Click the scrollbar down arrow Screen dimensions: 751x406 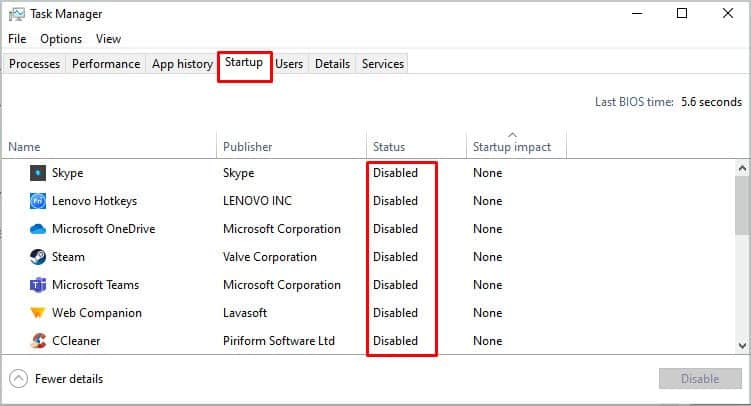(x=742, y=345)
